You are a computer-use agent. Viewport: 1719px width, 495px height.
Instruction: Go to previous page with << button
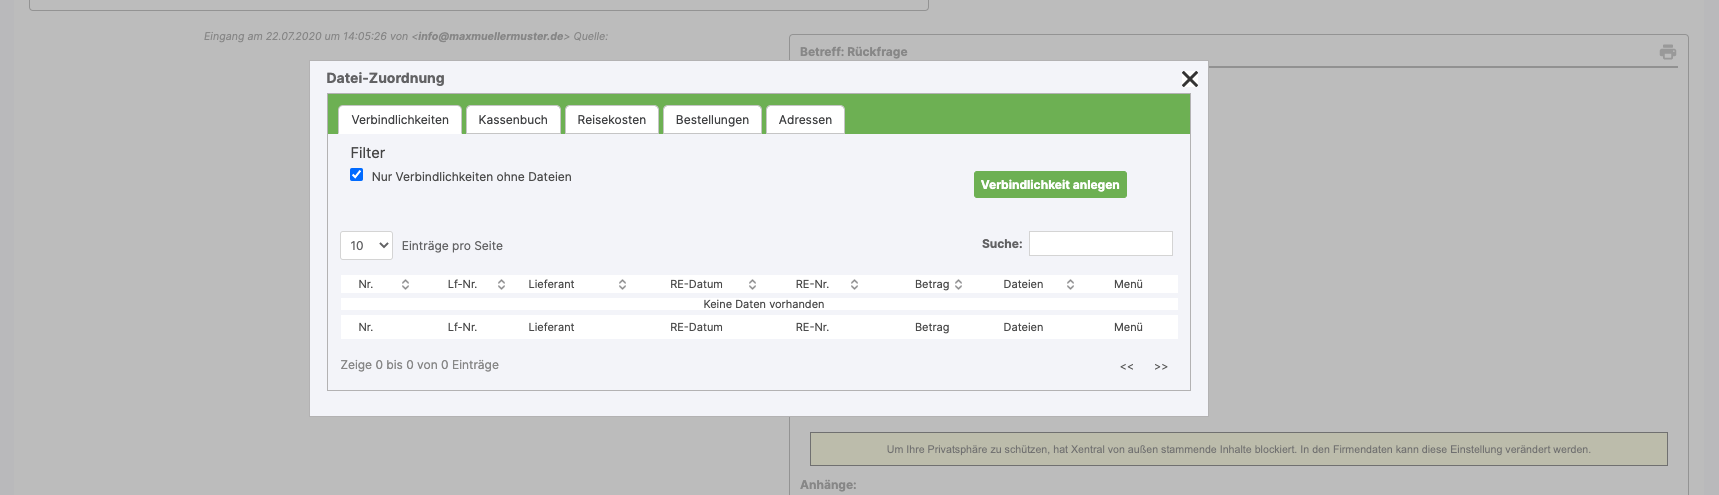click(1127, 367)
